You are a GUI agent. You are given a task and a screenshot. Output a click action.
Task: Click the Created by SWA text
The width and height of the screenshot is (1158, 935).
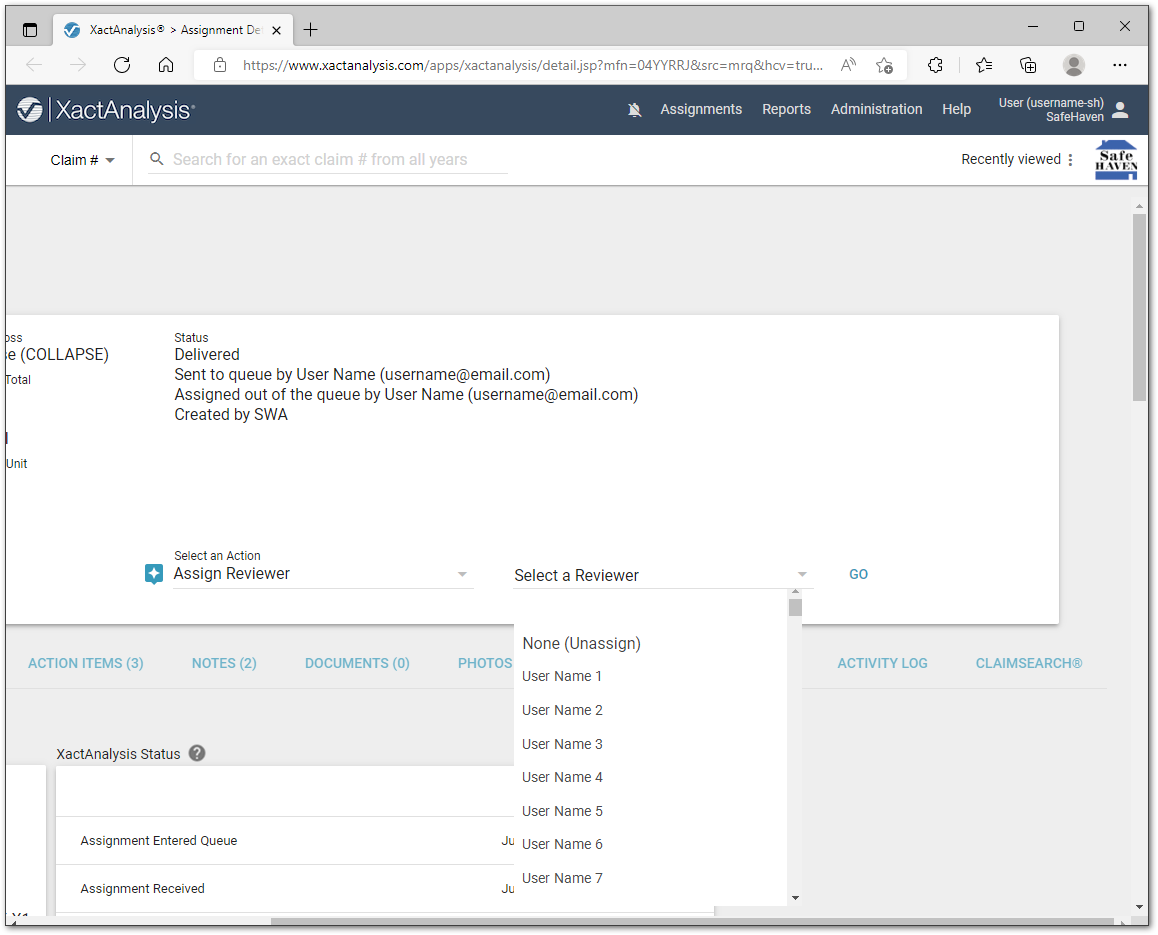231,414
